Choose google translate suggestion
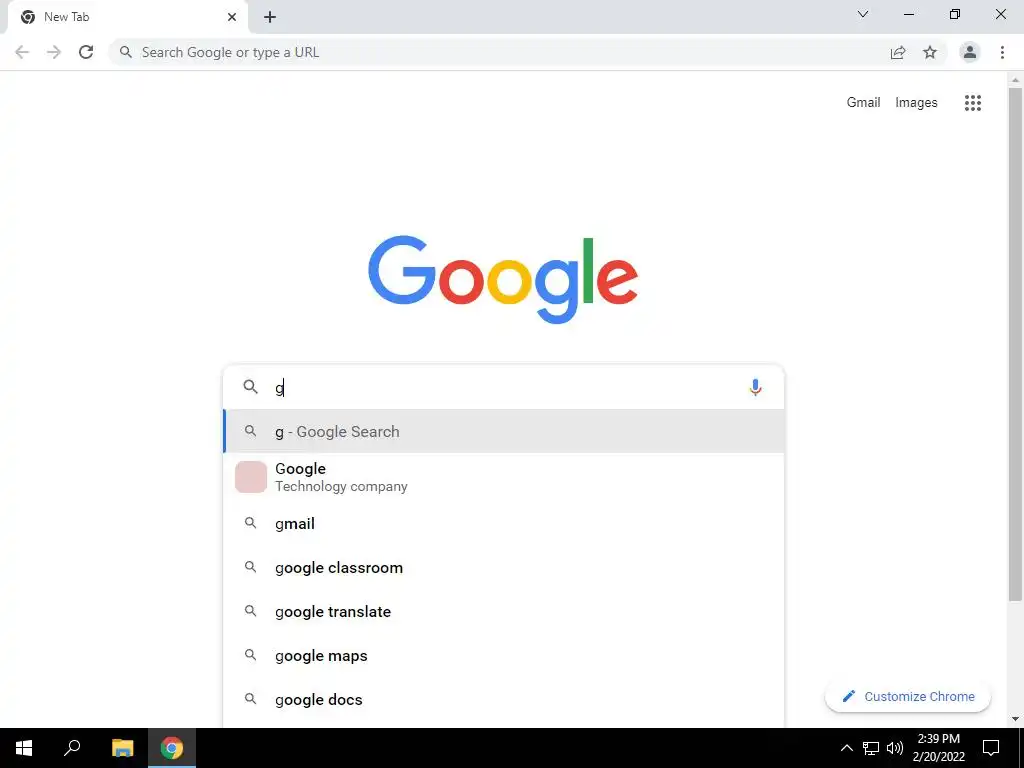This screenshot has height=768, width=1024. click(x=504, y=612)
